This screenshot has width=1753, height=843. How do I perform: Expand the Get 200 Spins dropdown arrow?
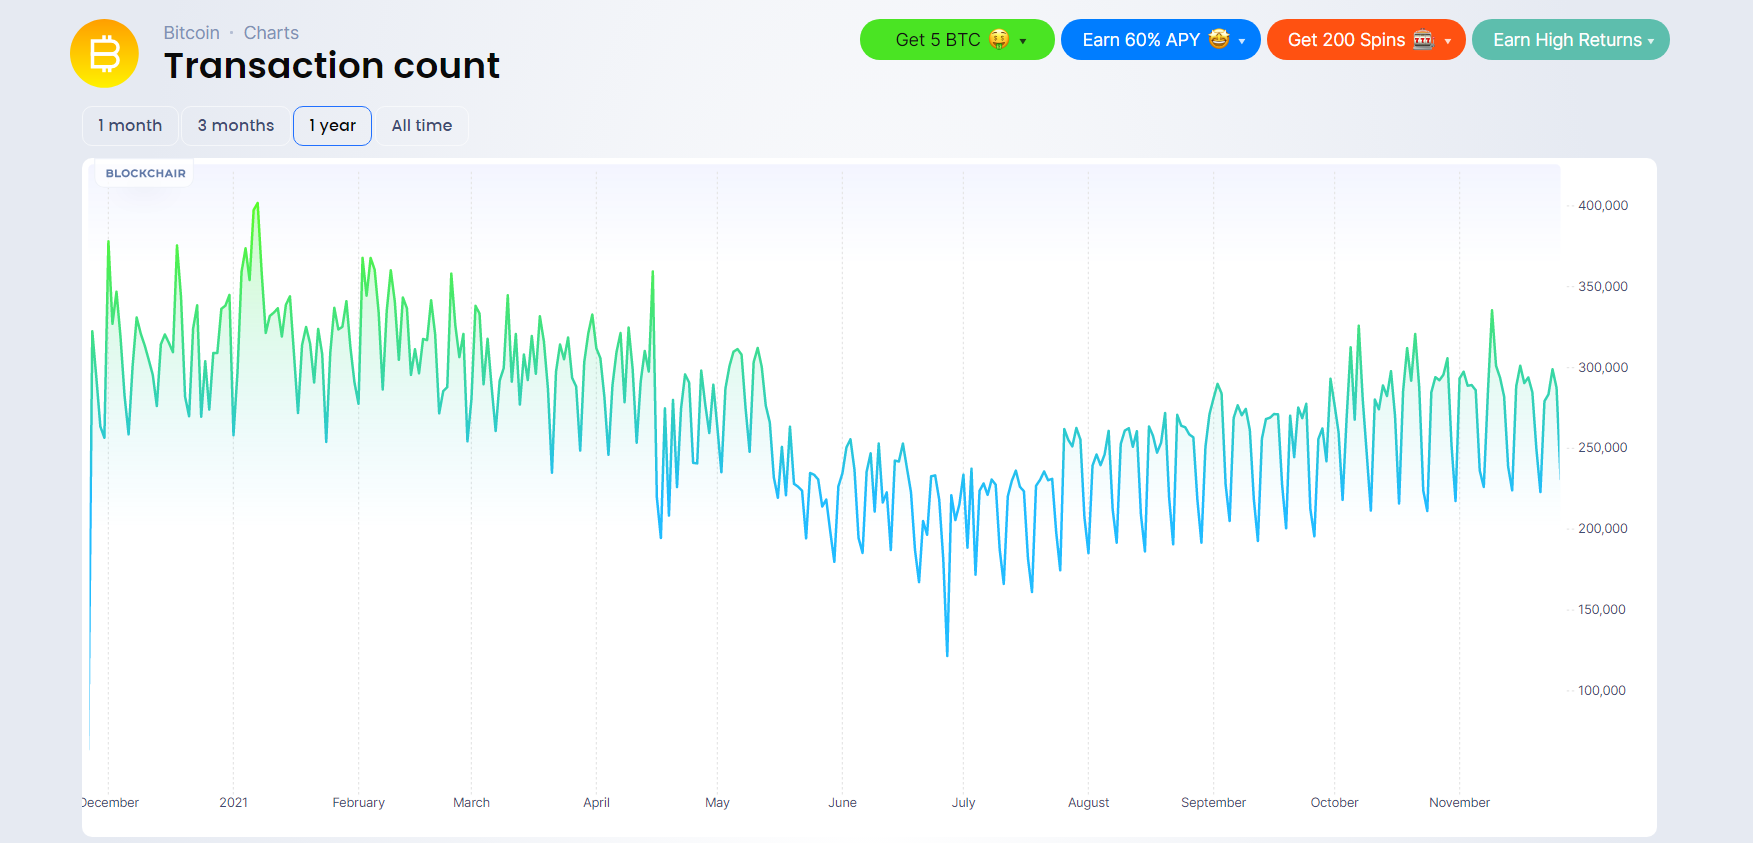point(1447,41)
